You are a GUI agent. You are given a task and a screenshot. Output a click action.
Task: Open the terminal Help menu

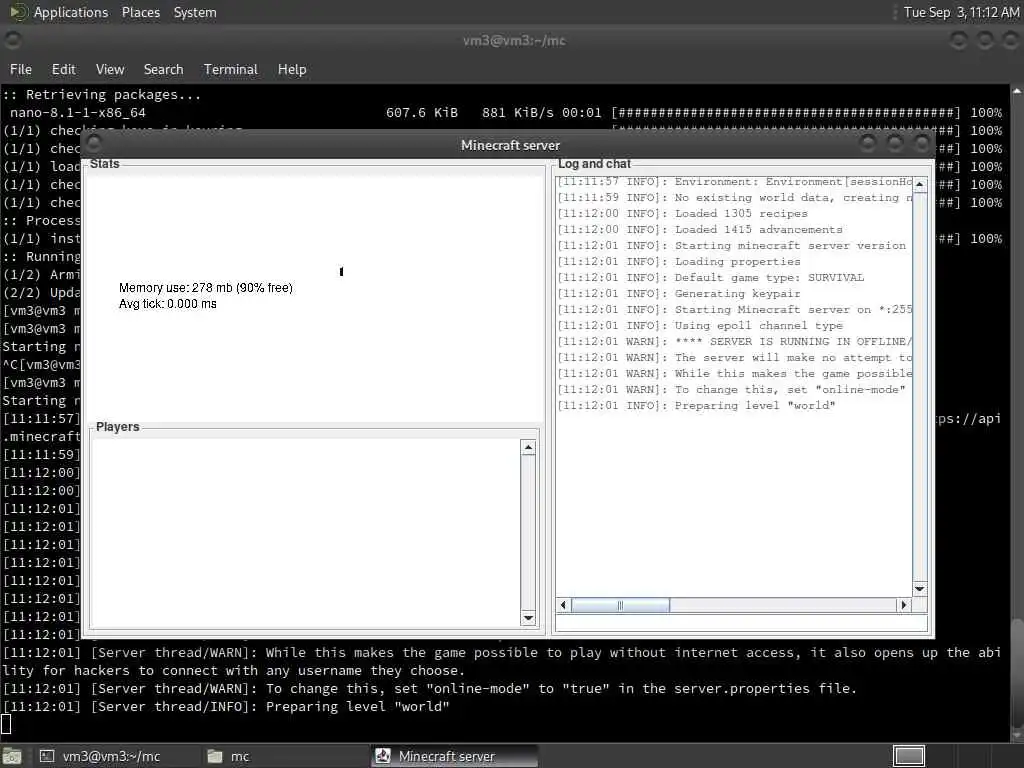tap(292, 69)
